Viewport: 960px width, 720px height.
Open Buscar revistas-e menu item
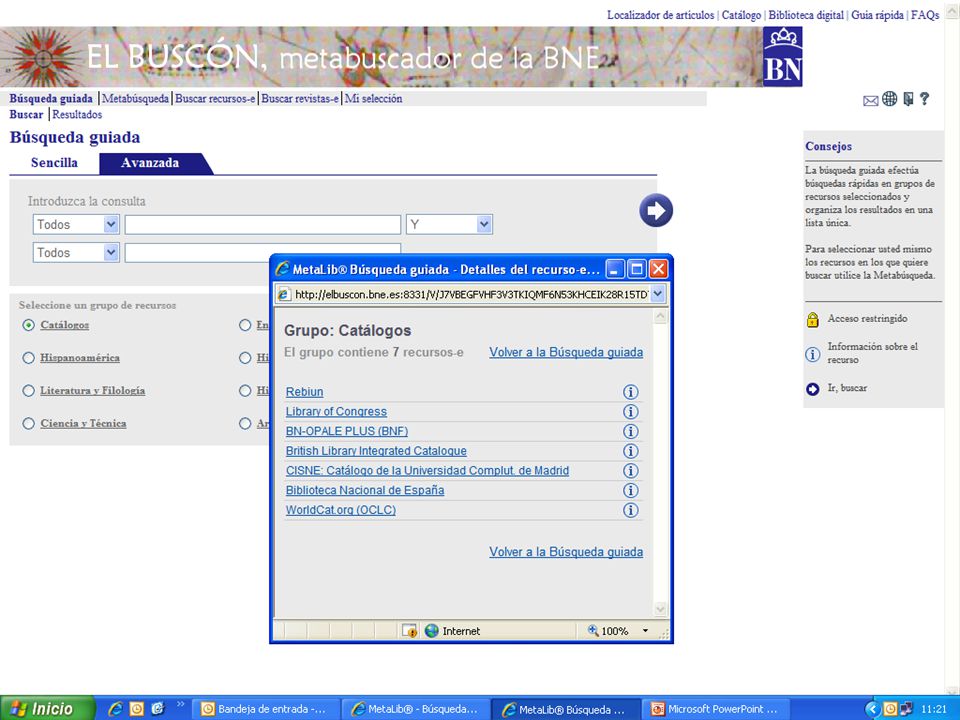(300, 99)
